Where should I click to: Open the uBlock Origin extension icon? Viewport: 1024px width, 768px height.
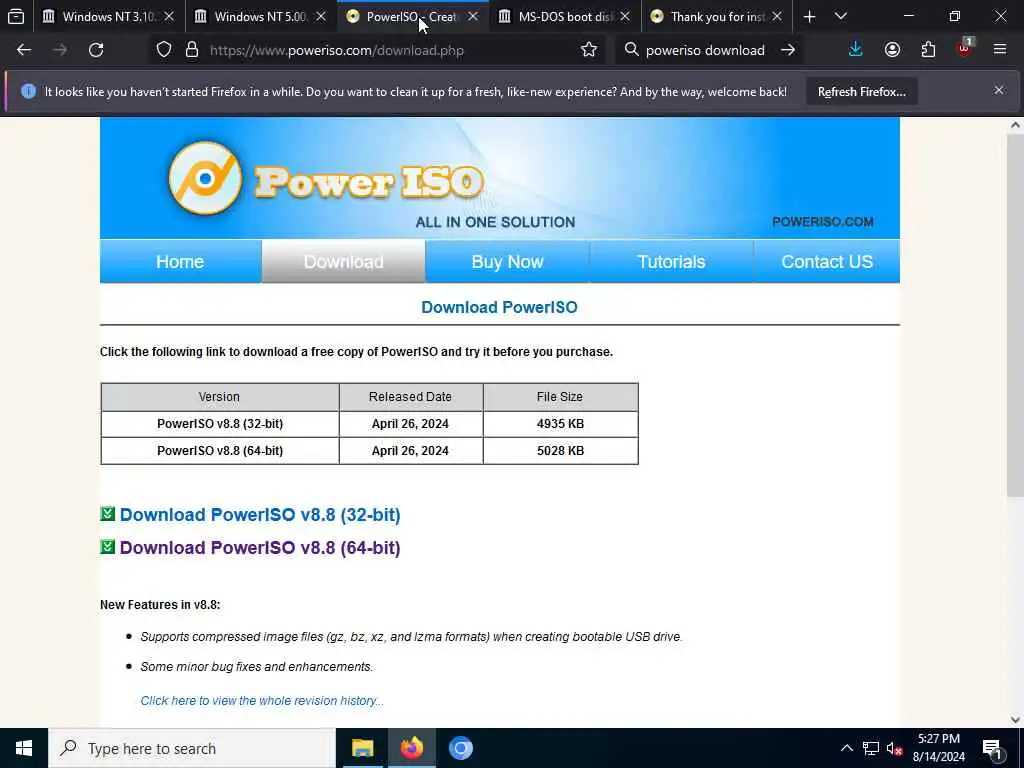pyautogui.click(x=965, y=48)
